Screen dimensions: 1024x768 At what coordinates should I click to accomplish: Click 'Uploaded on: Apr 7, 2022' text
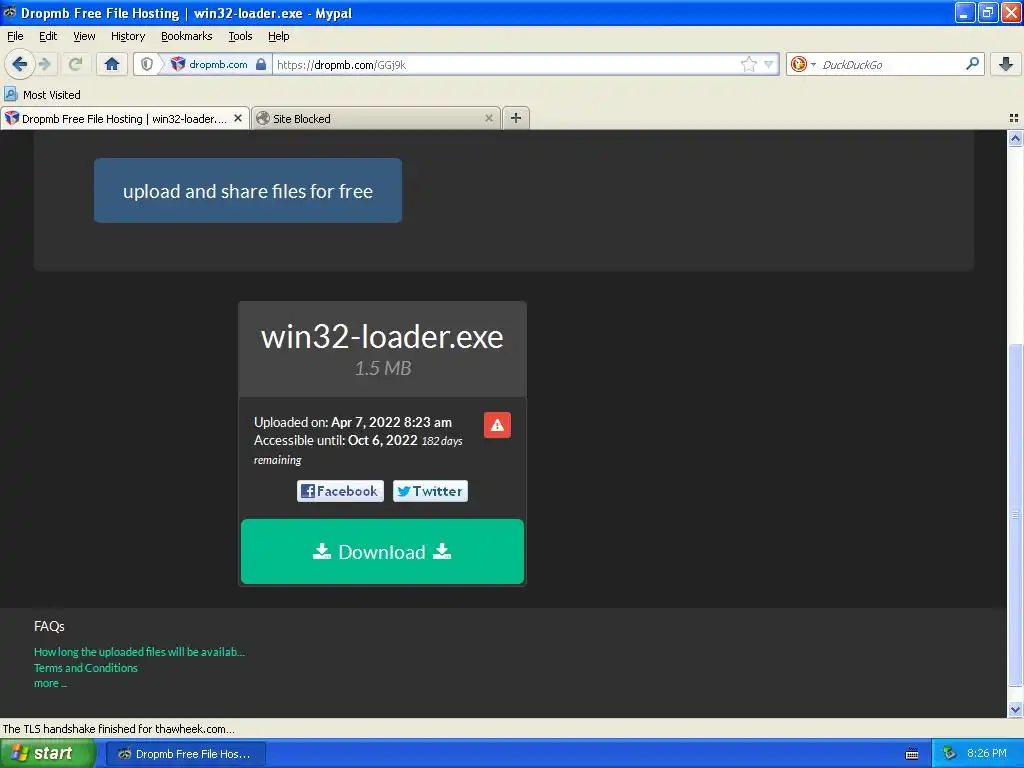(353, 422)
